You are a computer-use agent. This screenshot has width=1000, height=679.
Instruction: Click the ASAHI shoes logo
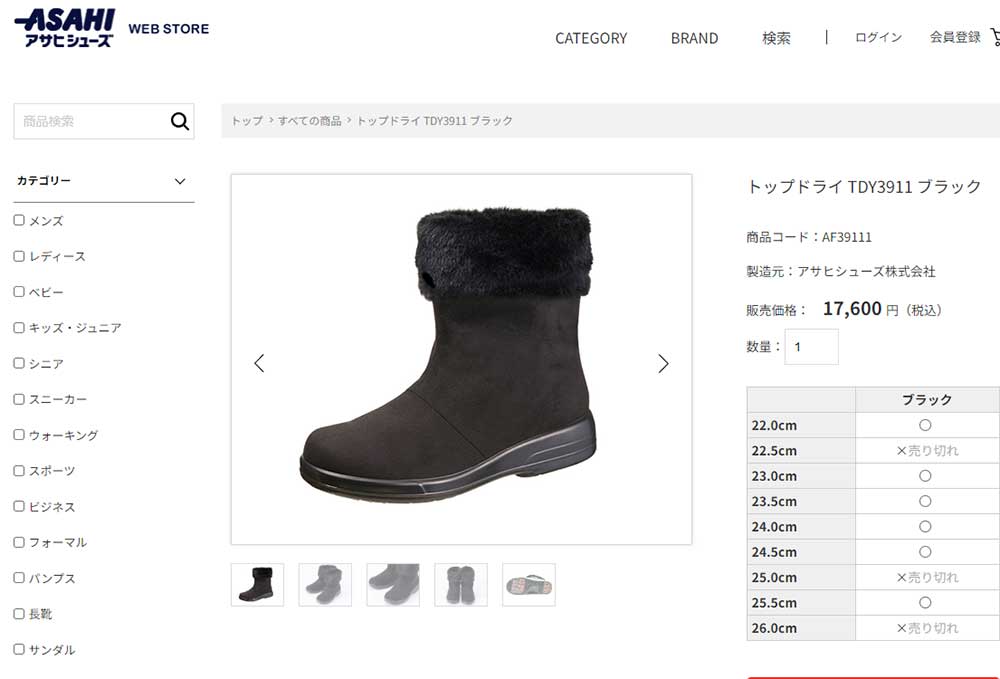pos(64,28)
